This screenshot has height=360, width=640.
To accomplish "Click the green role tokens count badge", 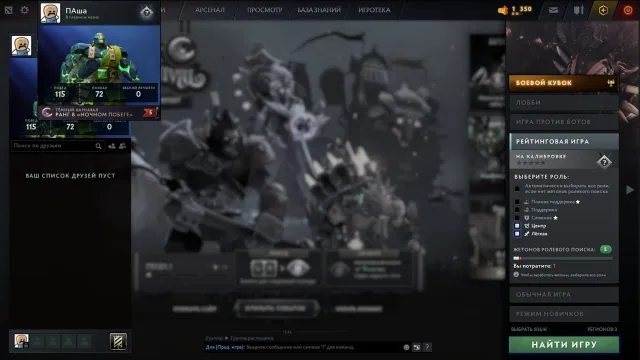I will (606, 249).
